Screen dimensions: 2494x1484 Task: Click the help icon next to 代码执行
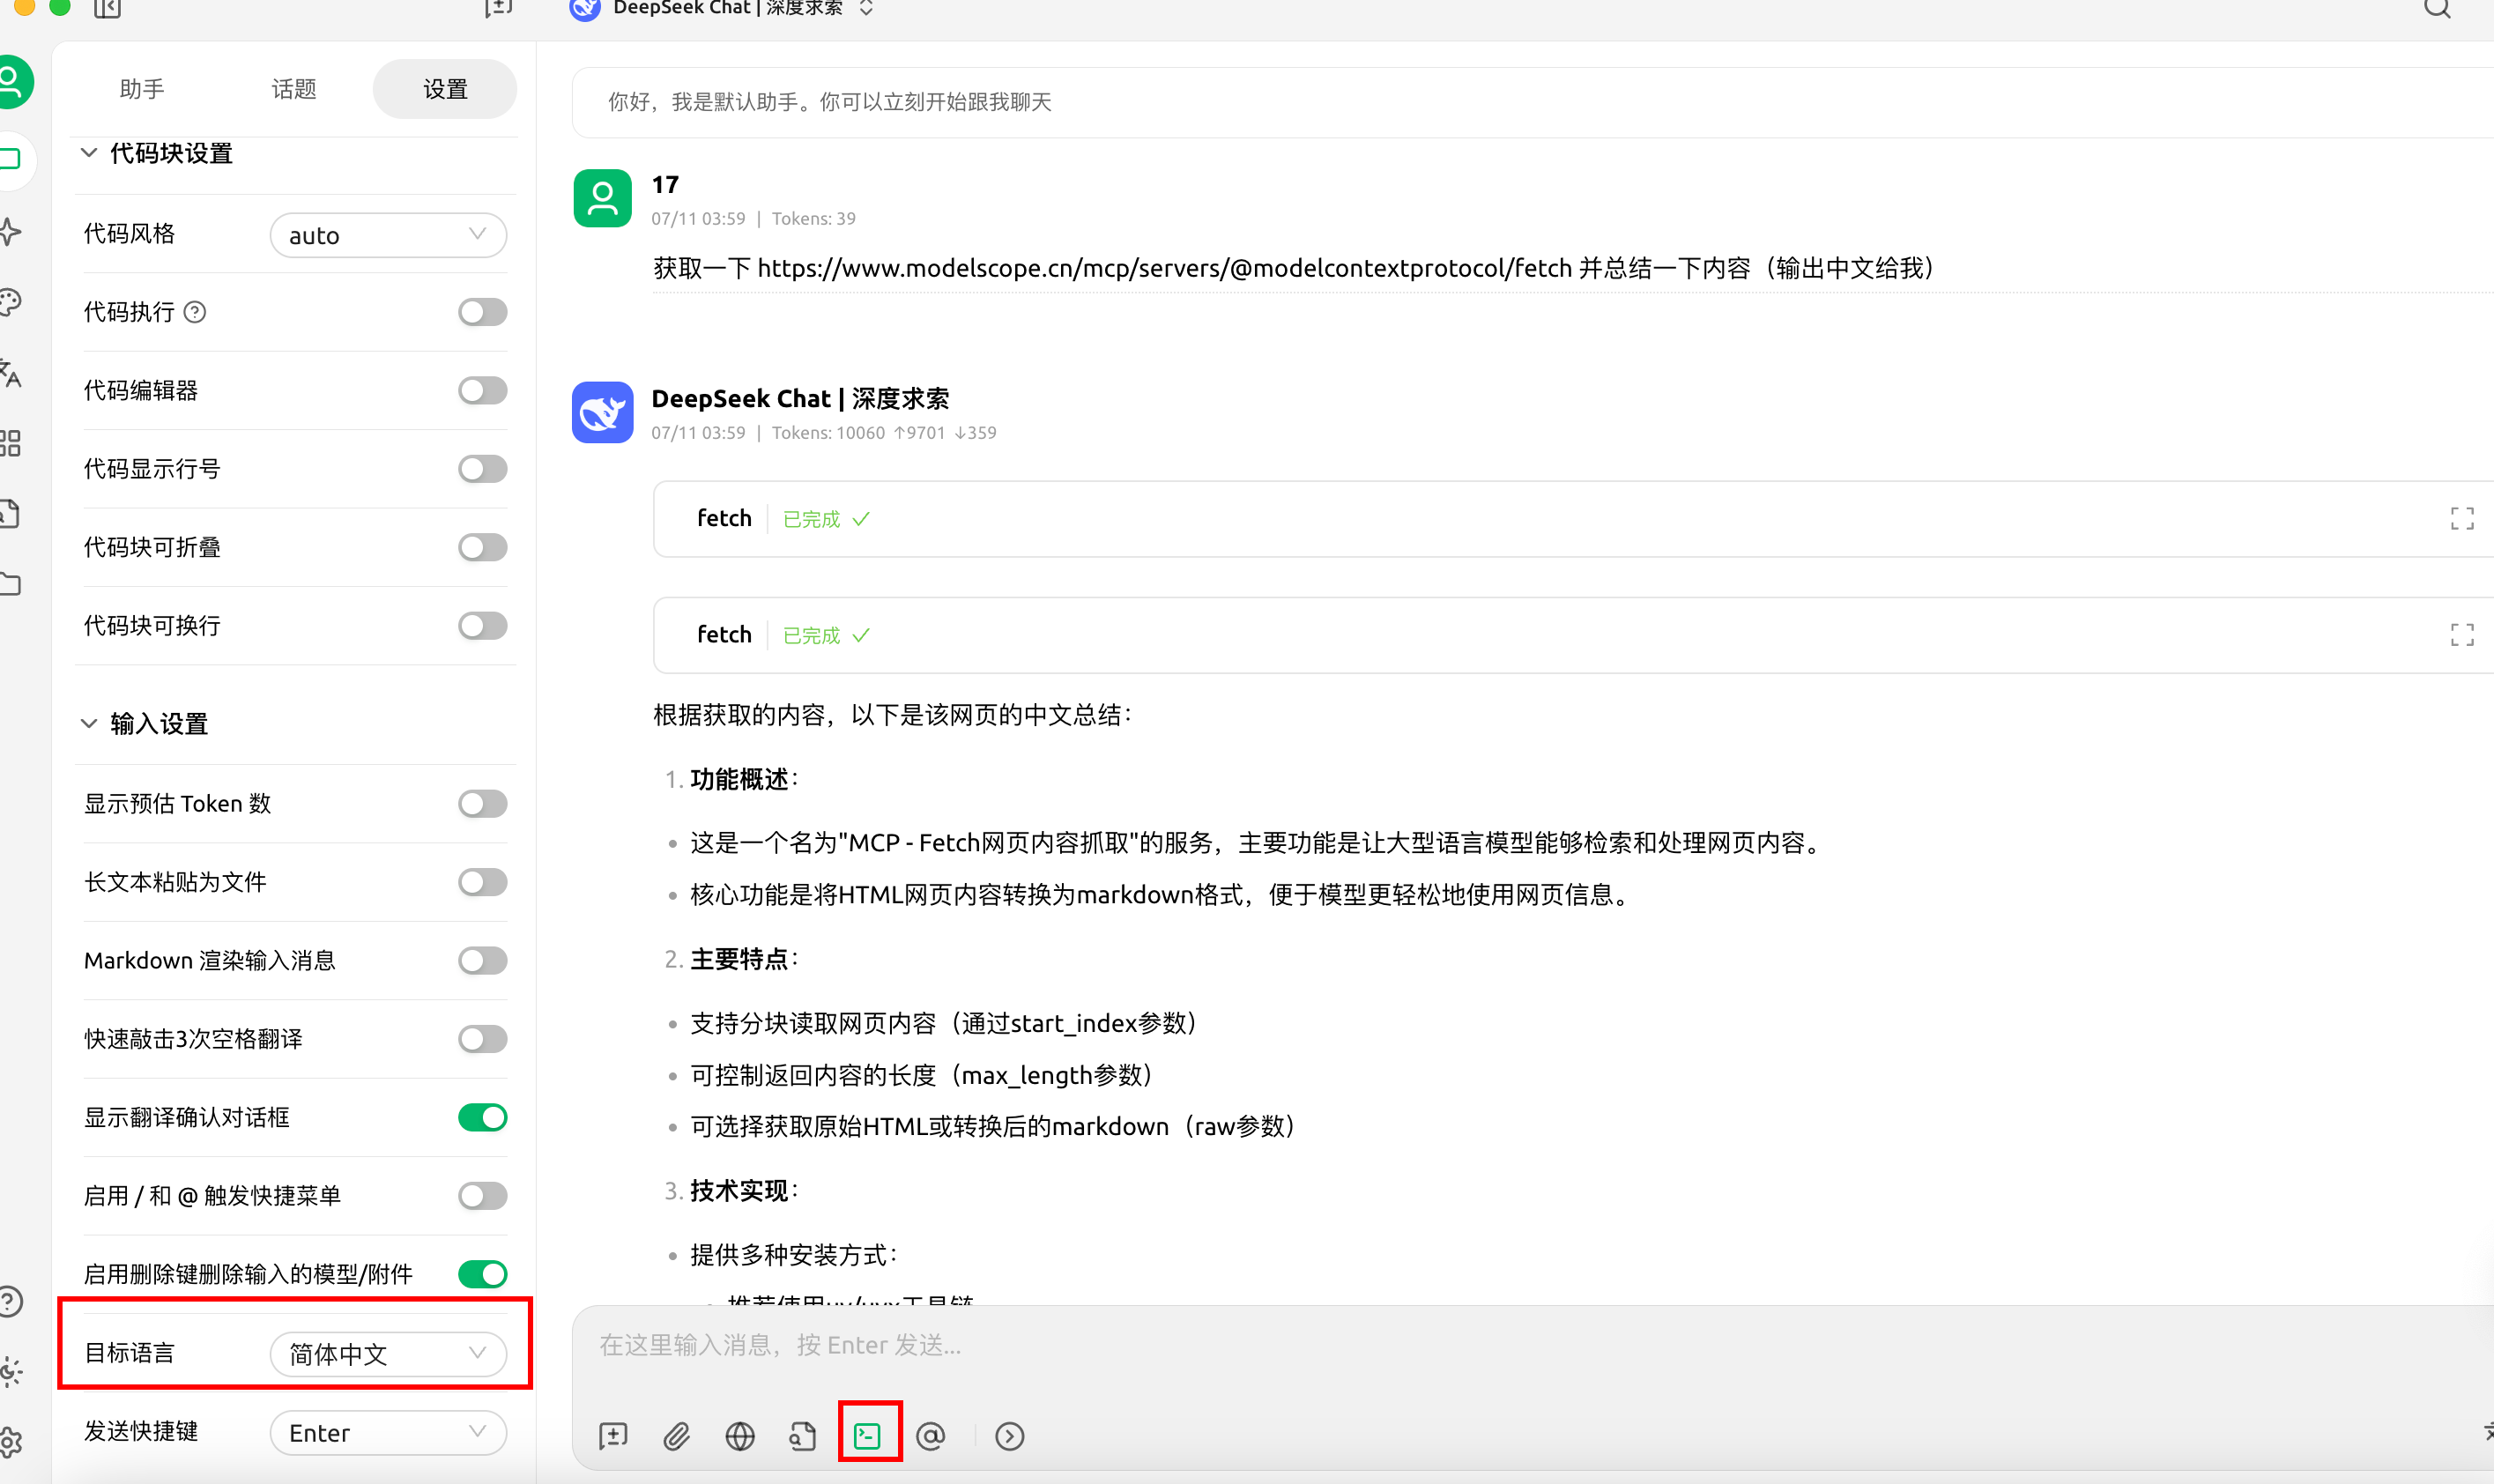click(195, 312)
